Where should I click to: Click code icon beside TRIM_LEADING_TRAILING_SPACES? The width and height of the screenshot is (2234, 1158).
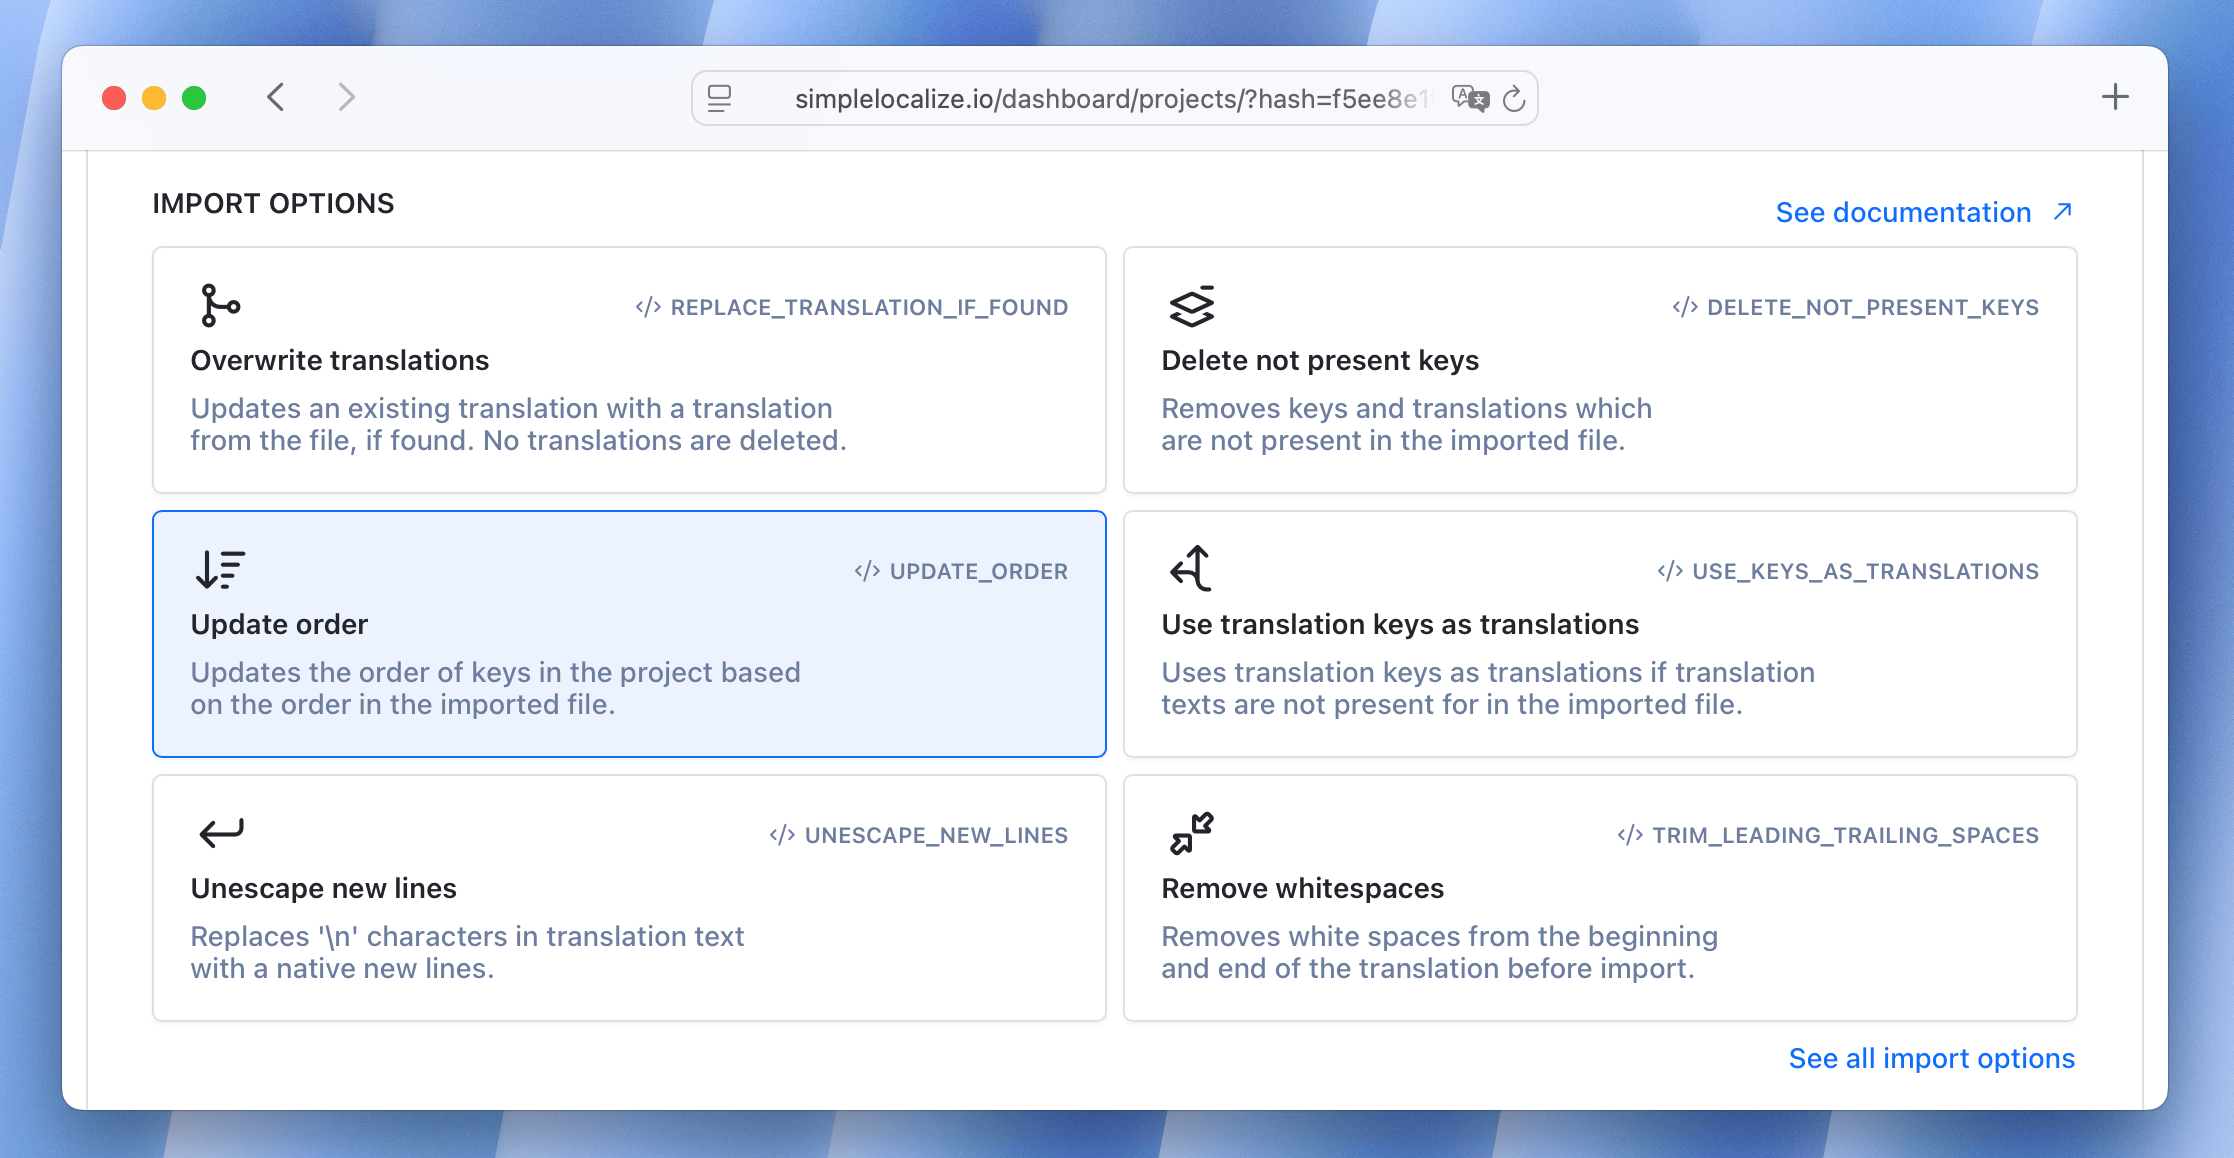1630,835
